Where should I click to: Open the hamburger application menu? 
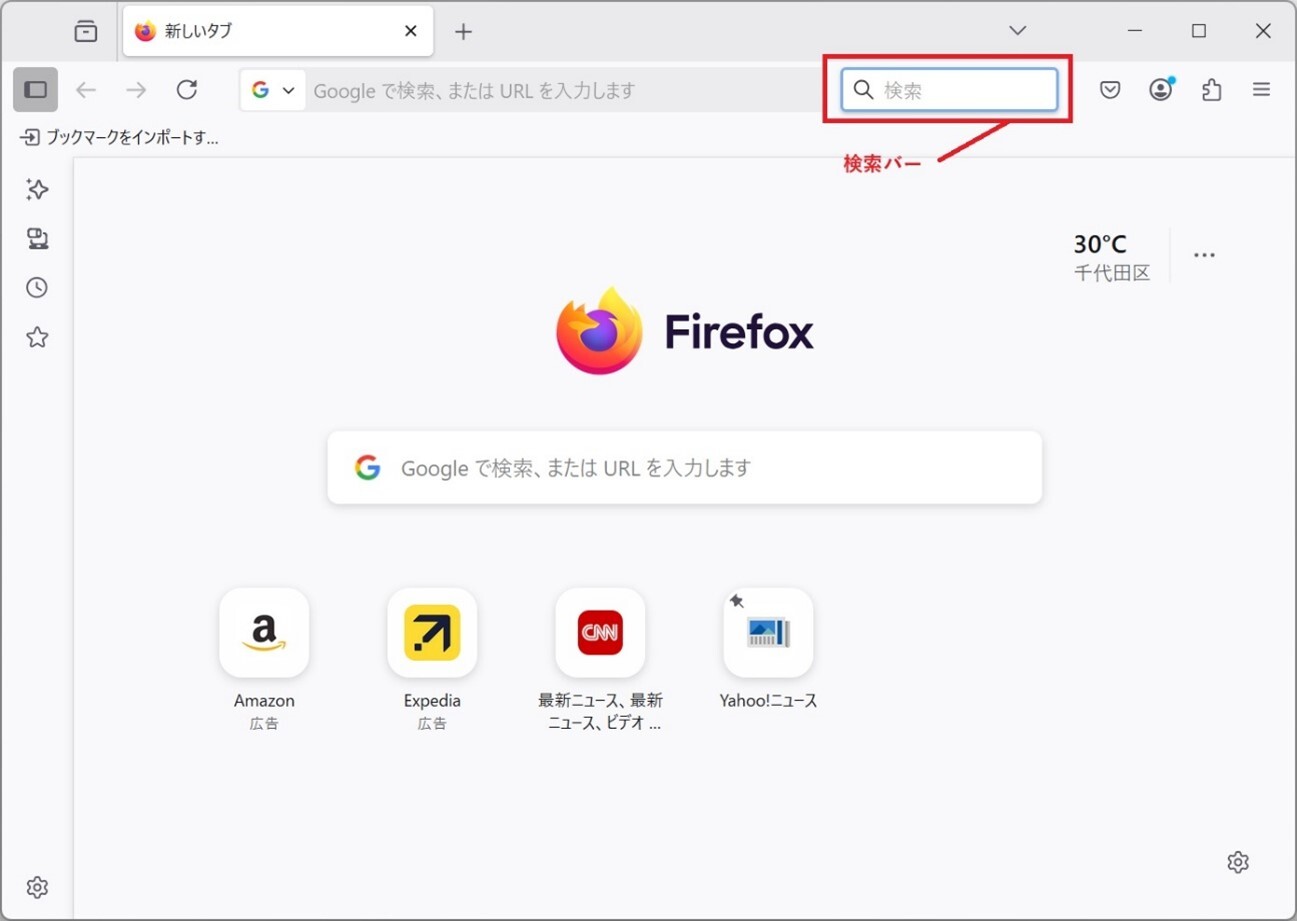(1261, 90)
